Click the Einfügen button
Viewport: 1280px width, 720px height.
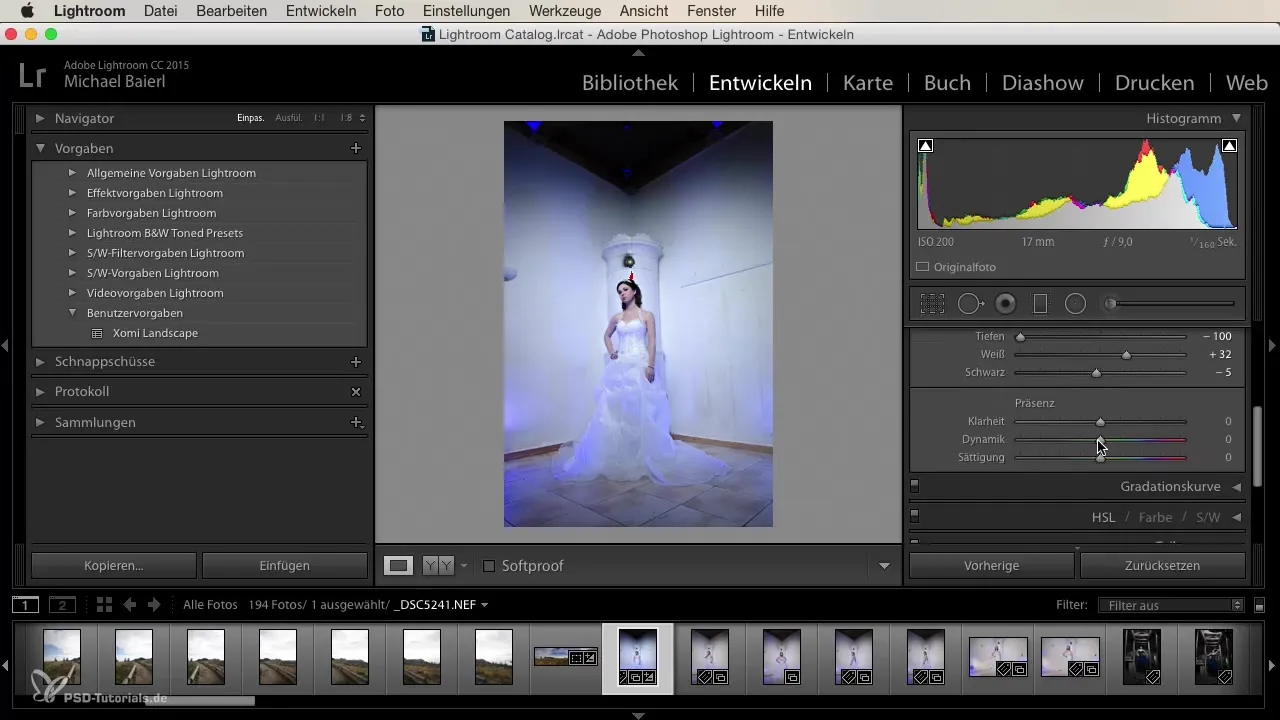pos(285,566)
